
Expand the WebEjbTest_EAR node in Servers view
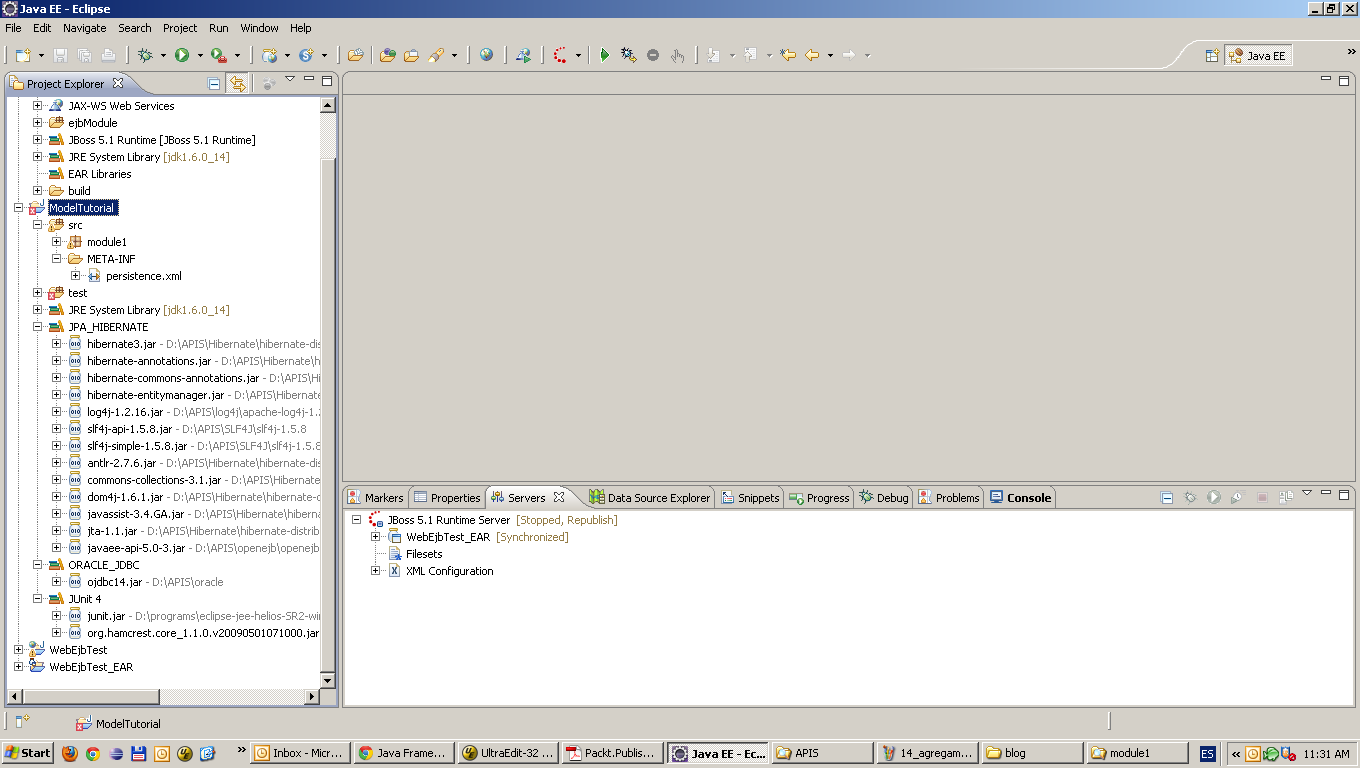pyautogui.click(x=375, y=537)
